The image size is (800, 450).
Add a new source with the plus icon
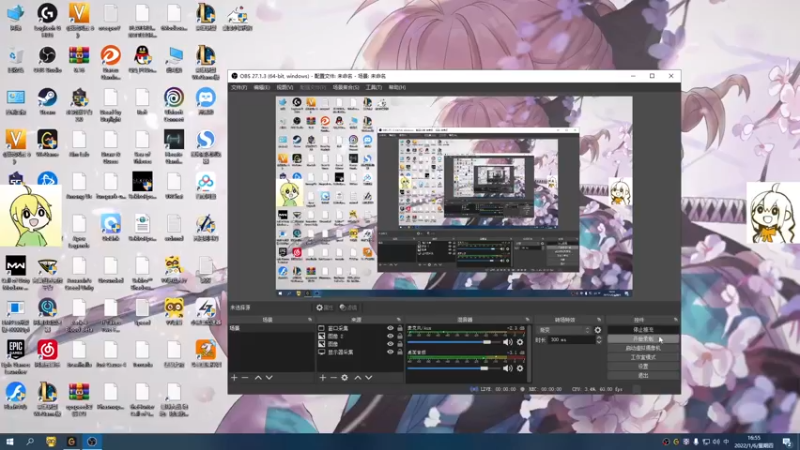[322, 378]
